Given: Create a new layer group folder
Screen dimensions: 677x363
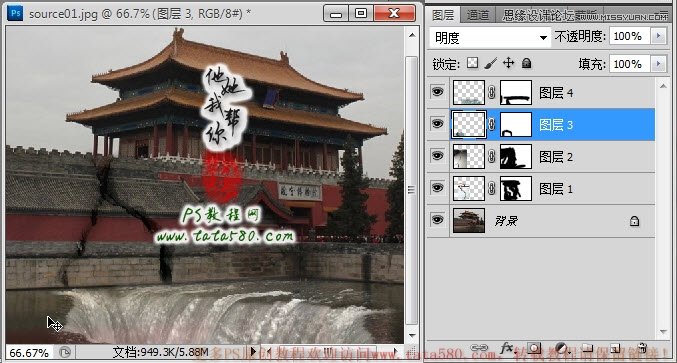Looking at the screenshot, I should (x=587, y=348).
